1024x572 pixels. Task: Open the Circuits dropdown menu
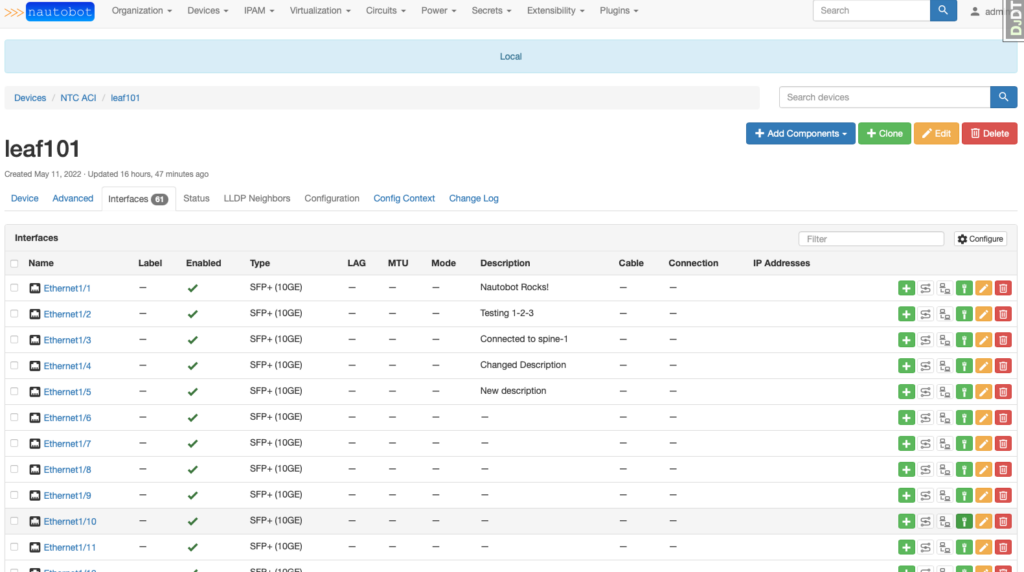(x=385, y=10)
